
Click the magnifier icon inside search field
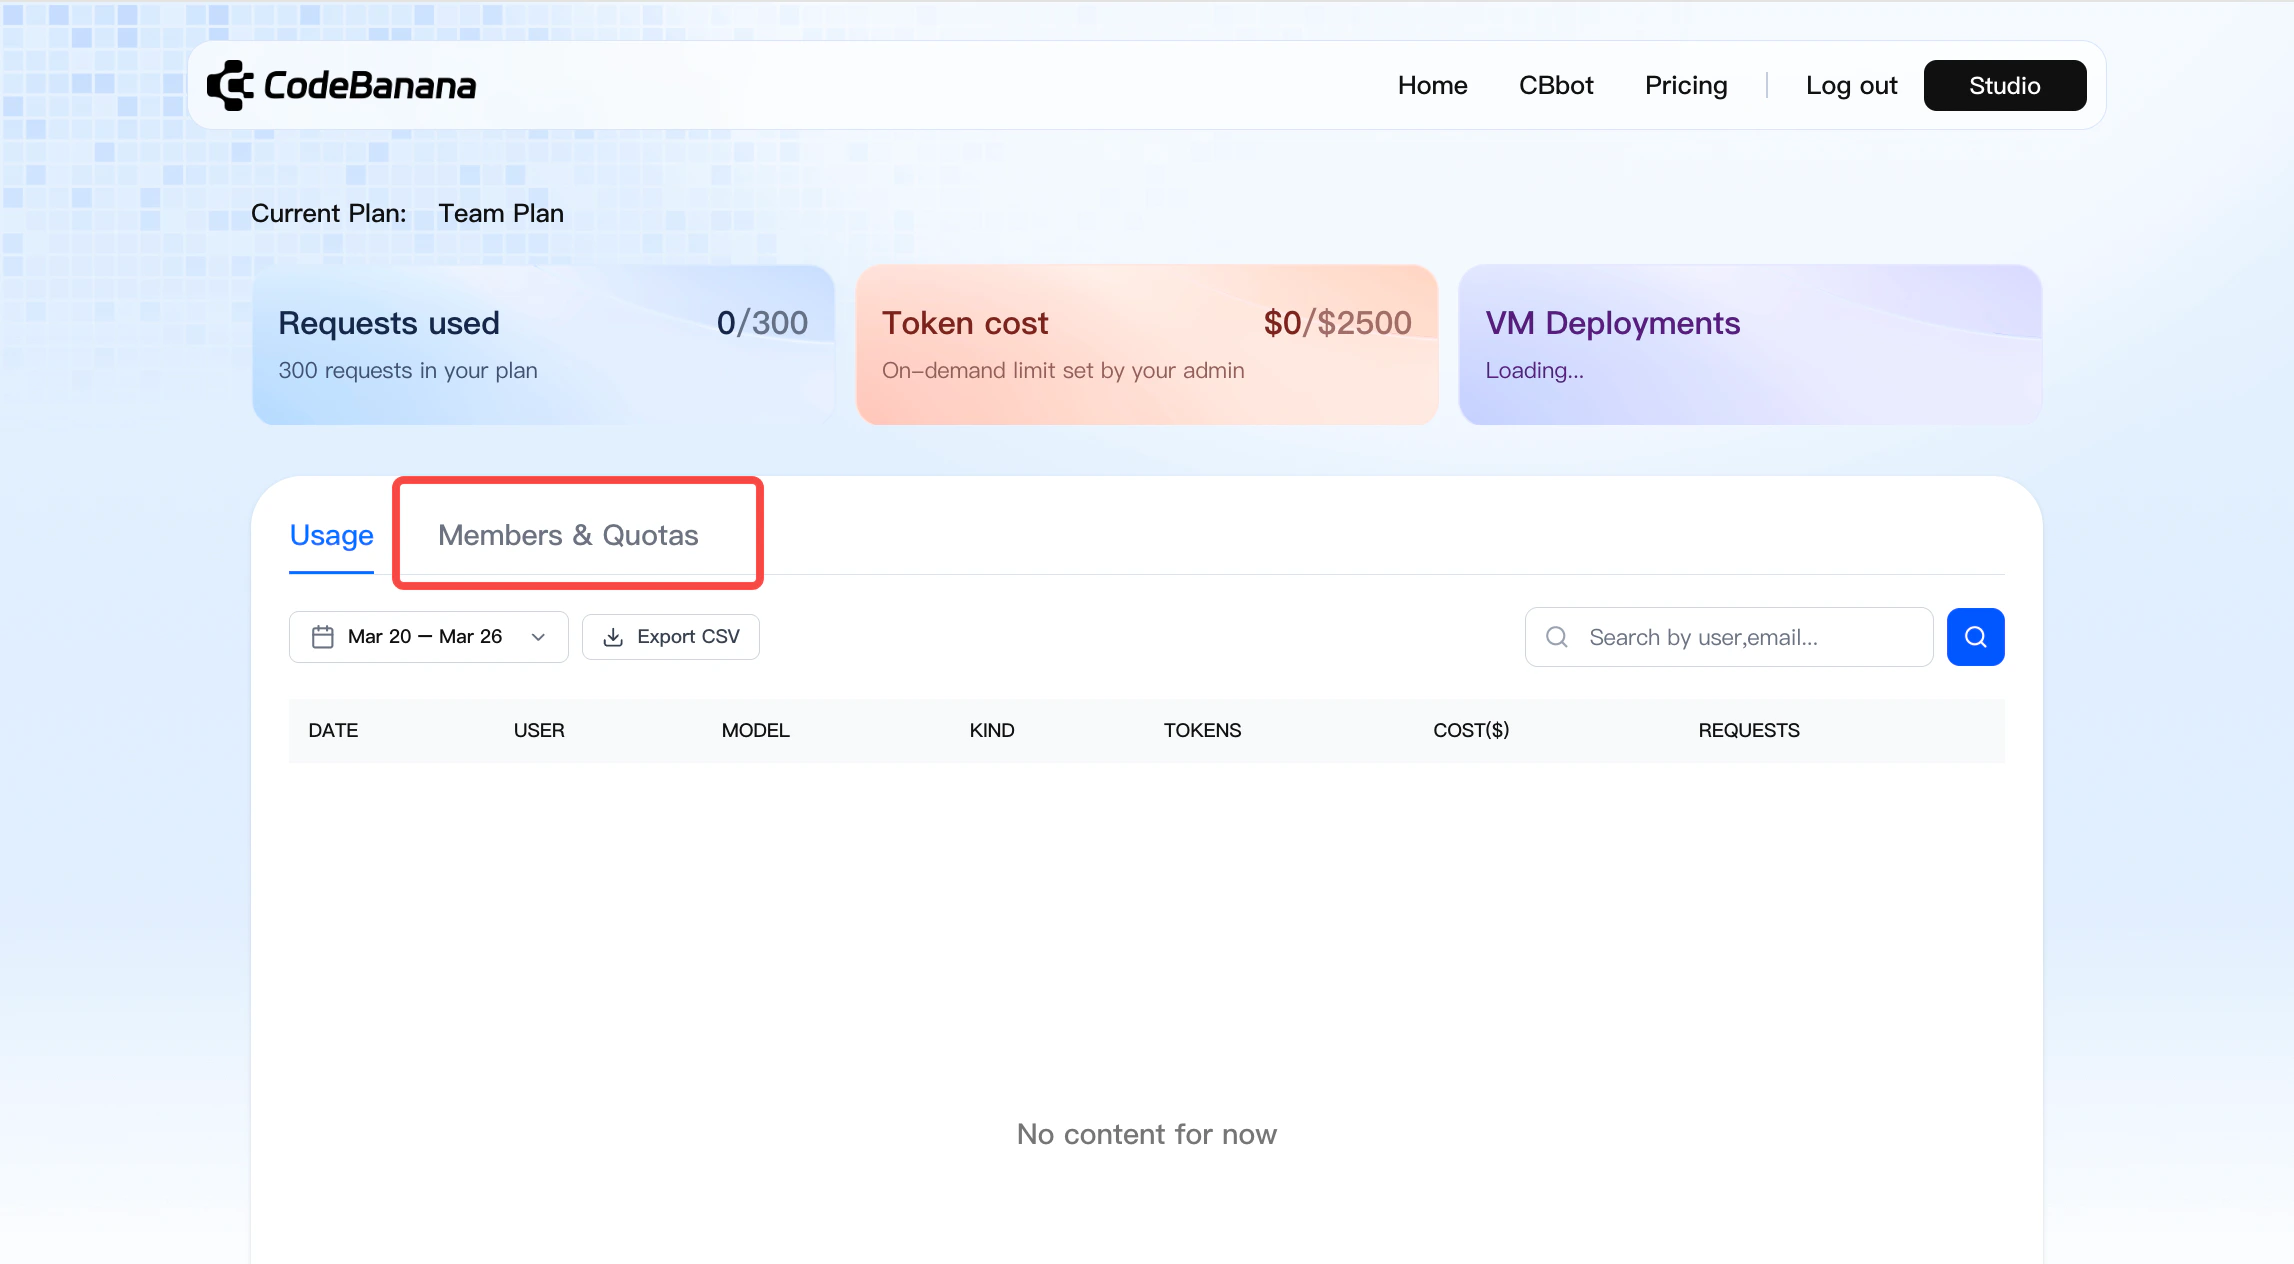pos(1557,637)
